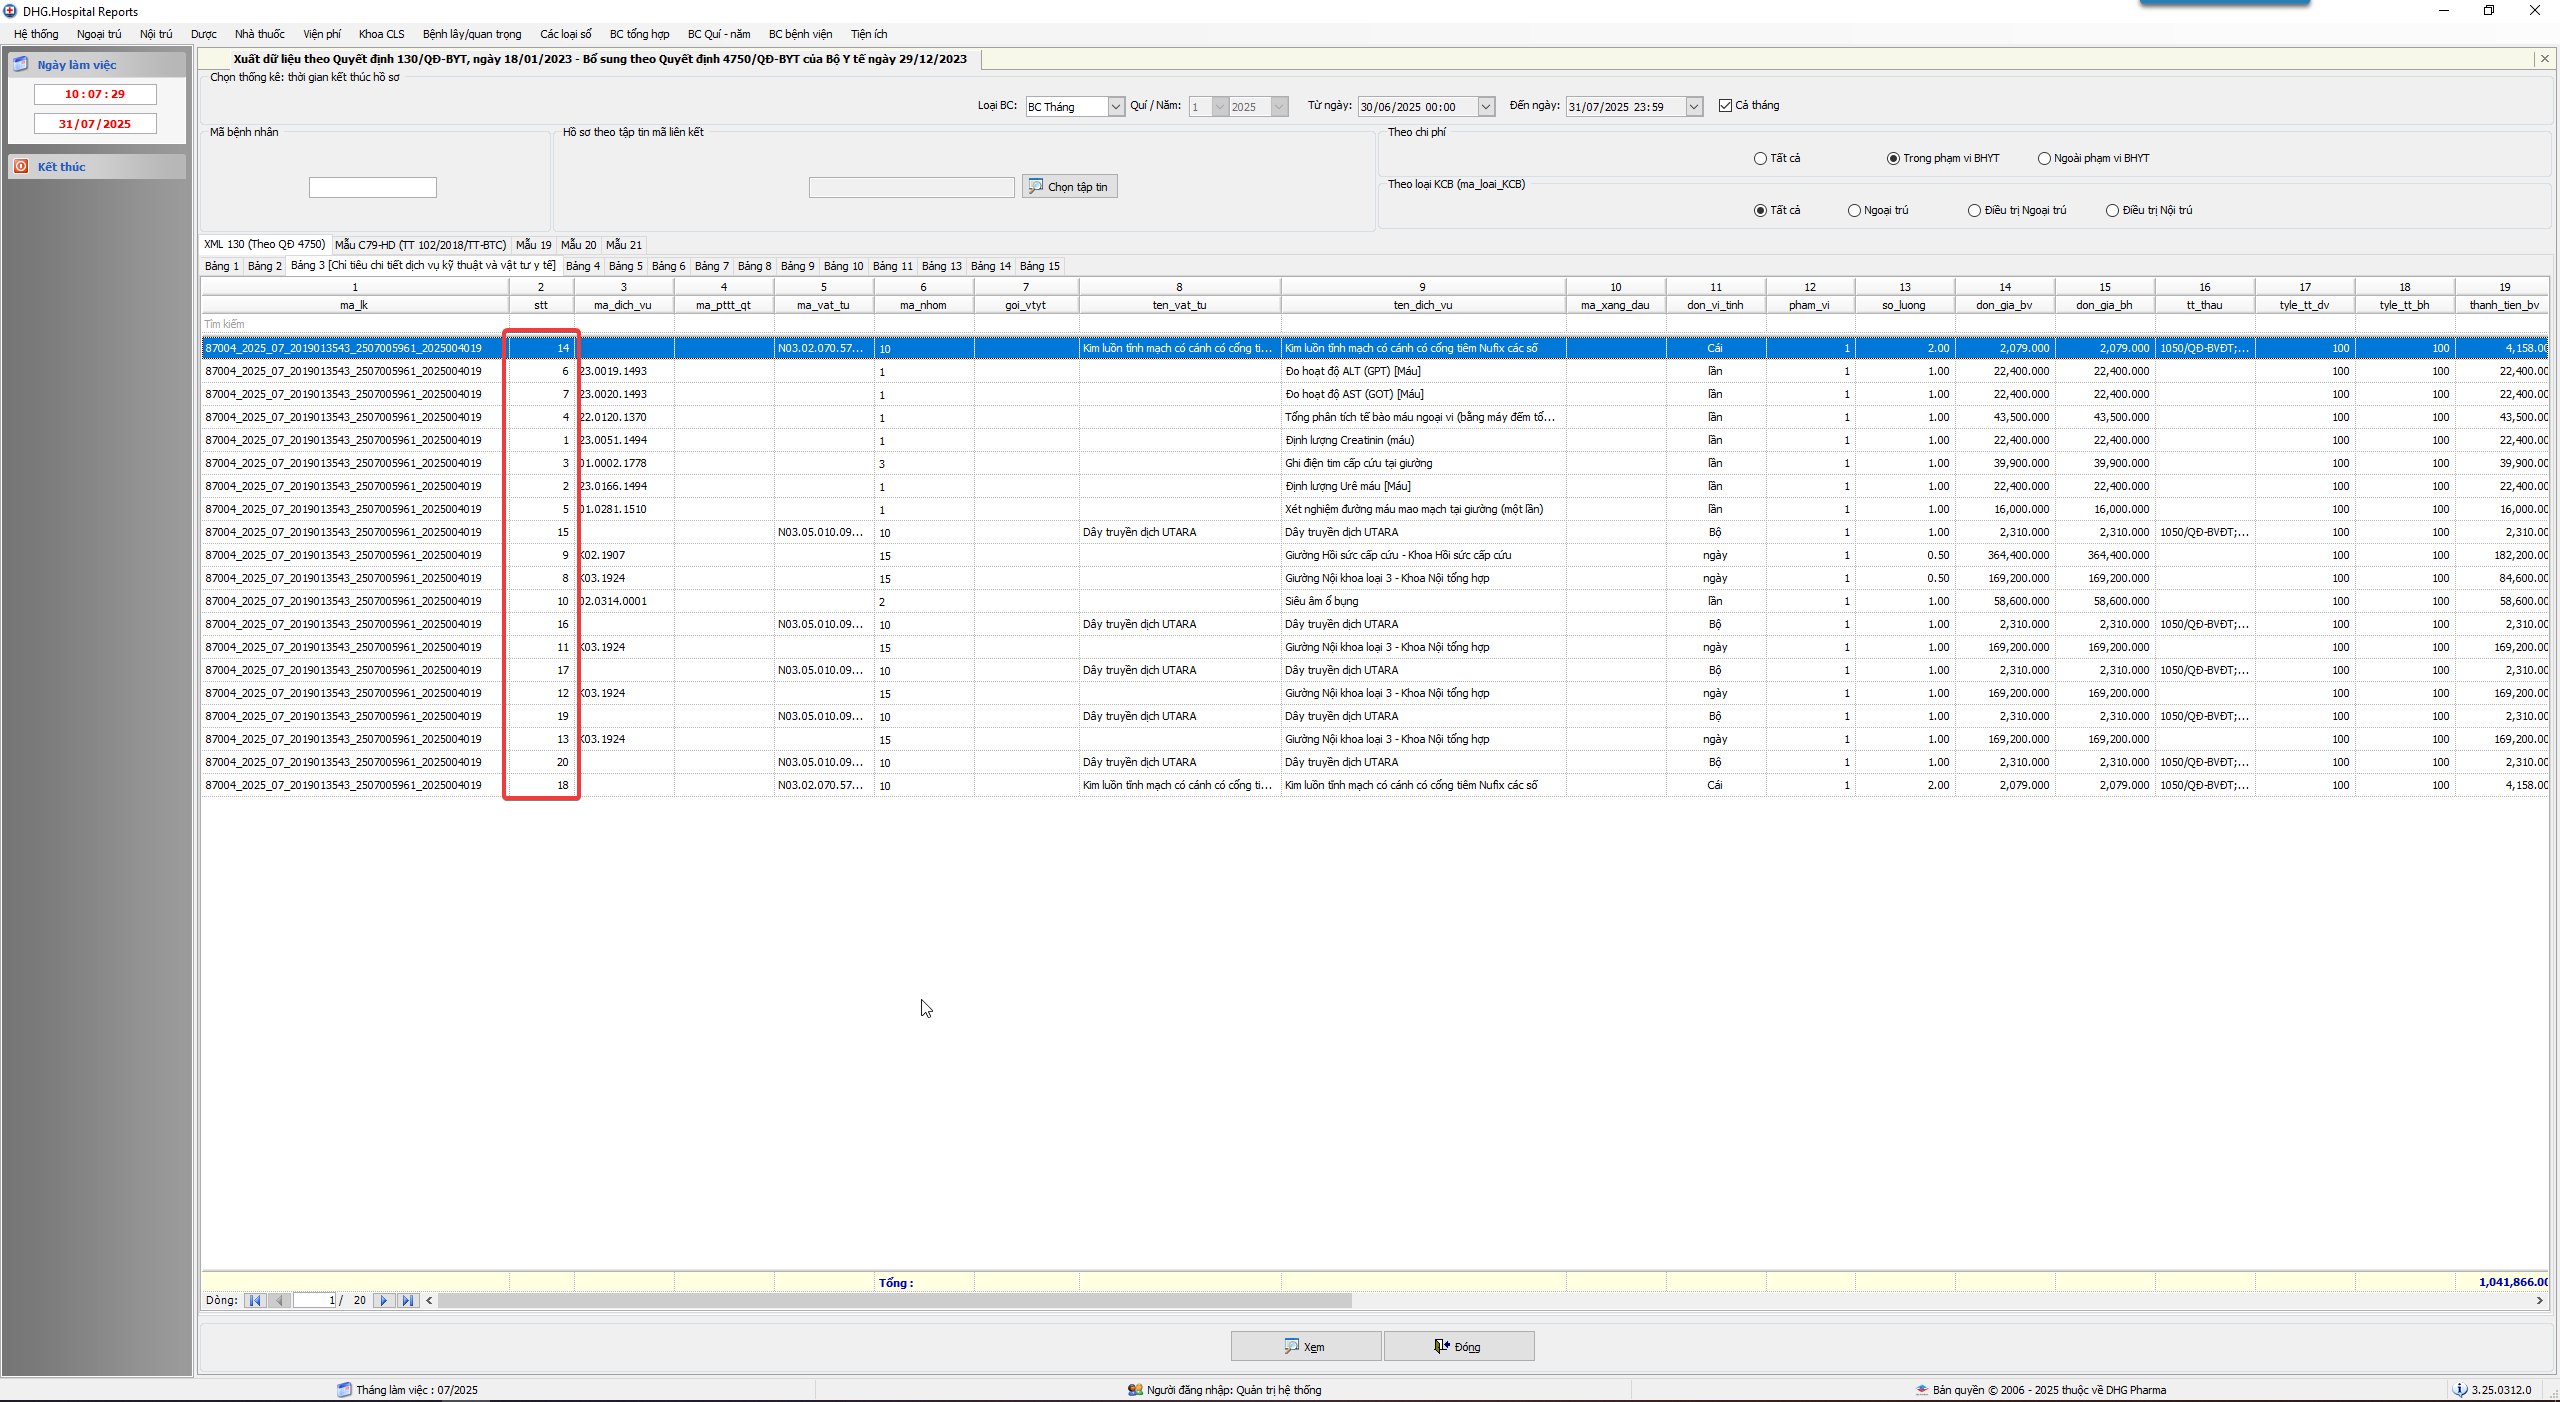Select Điều trị Nội trú radio option

pos(2112,210)
